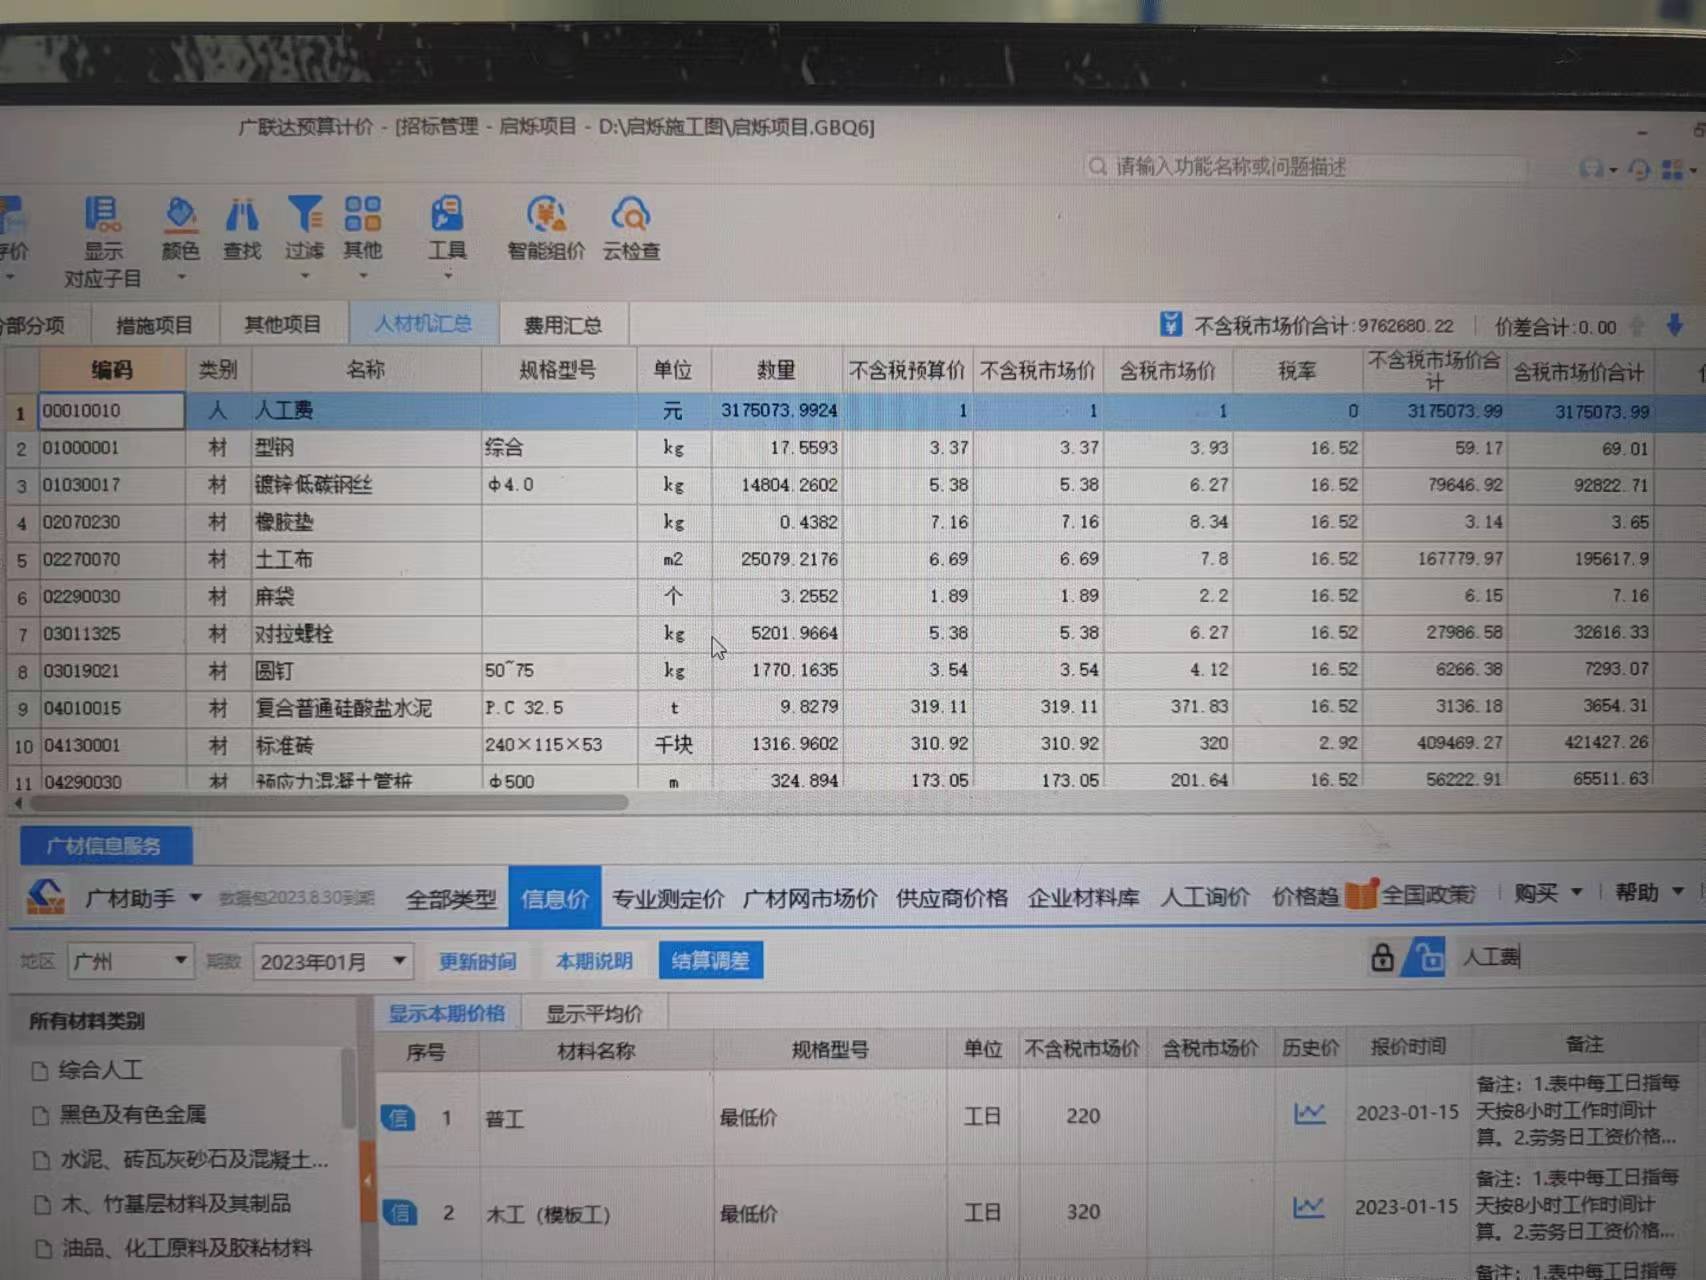Open the 供应商价格 tab
Image resolution: width=1706 pixels, height=1280 pixels.
(951, 898)
